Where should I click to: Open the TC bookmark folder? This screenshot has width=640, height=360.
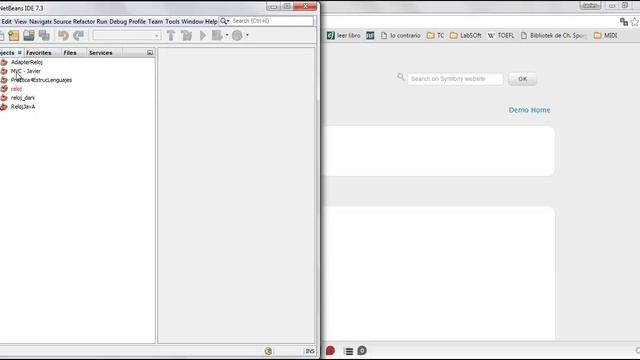(x=435, y=36)
